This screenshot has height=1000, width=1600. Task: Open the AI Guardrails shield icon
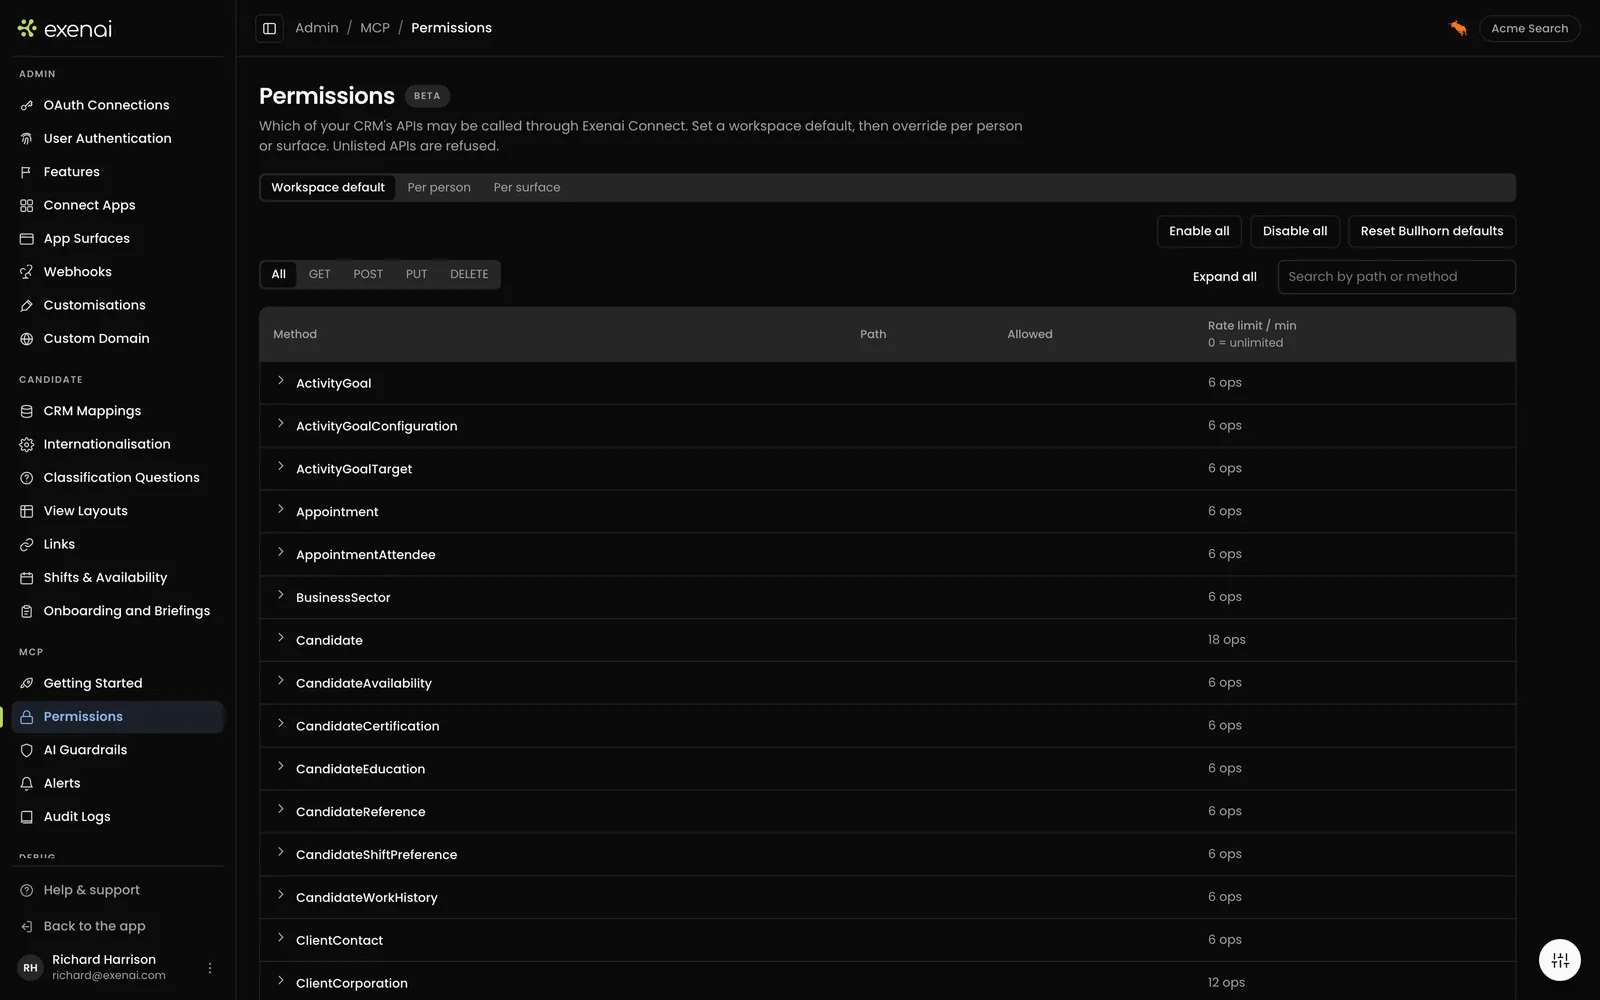click(27, 750)
